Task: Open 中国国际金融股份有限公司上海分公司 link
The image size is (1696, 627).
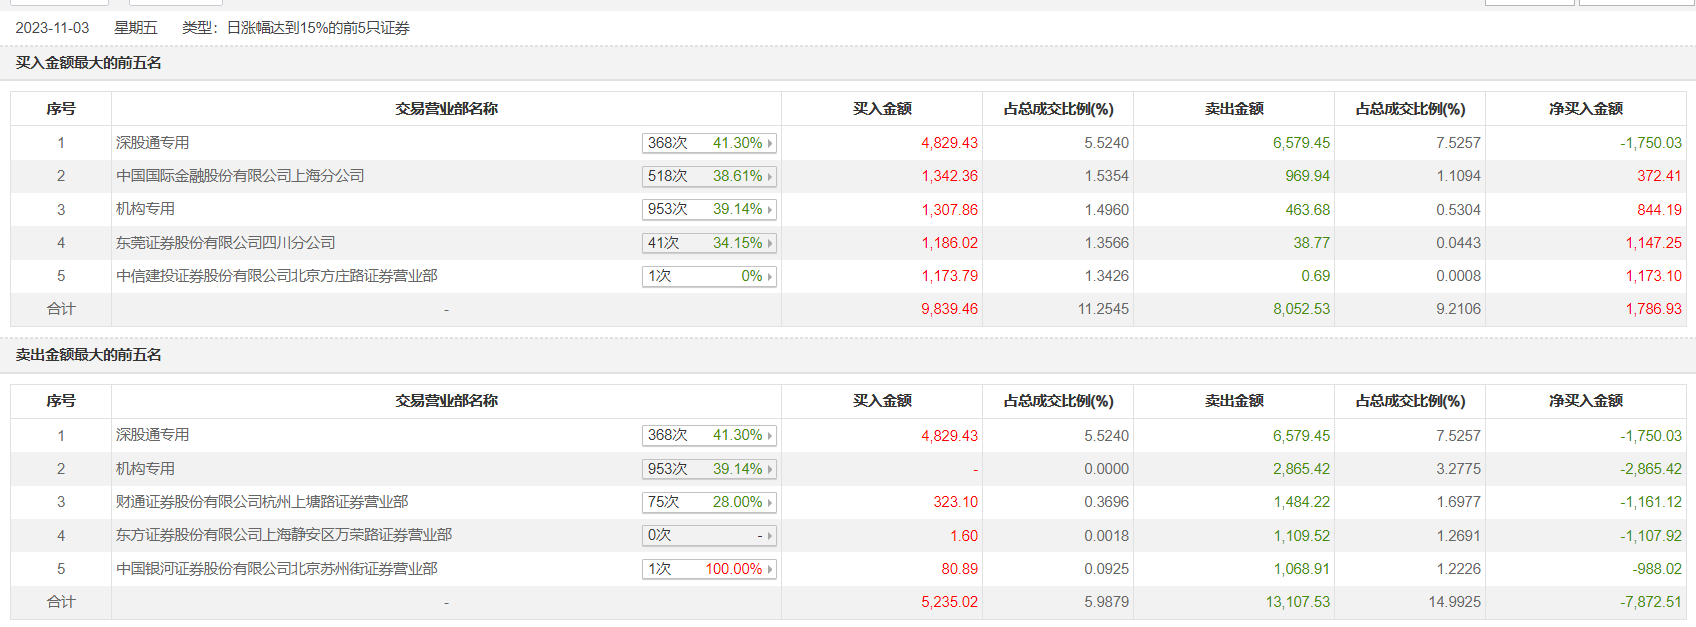Action: click(240, 176)
